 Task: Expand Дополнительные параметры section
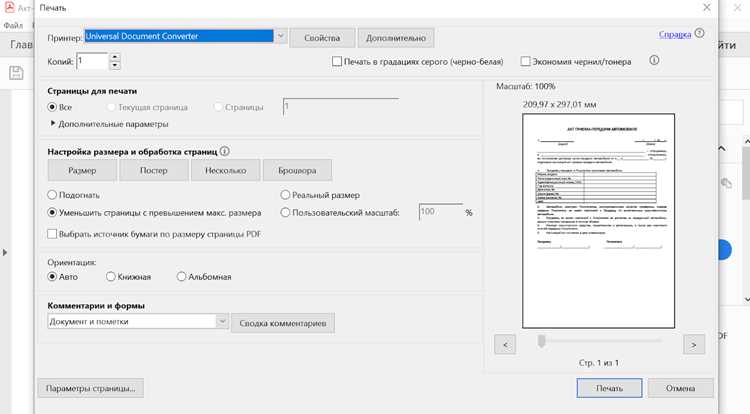pyautogui.click(x=109, y=124)
